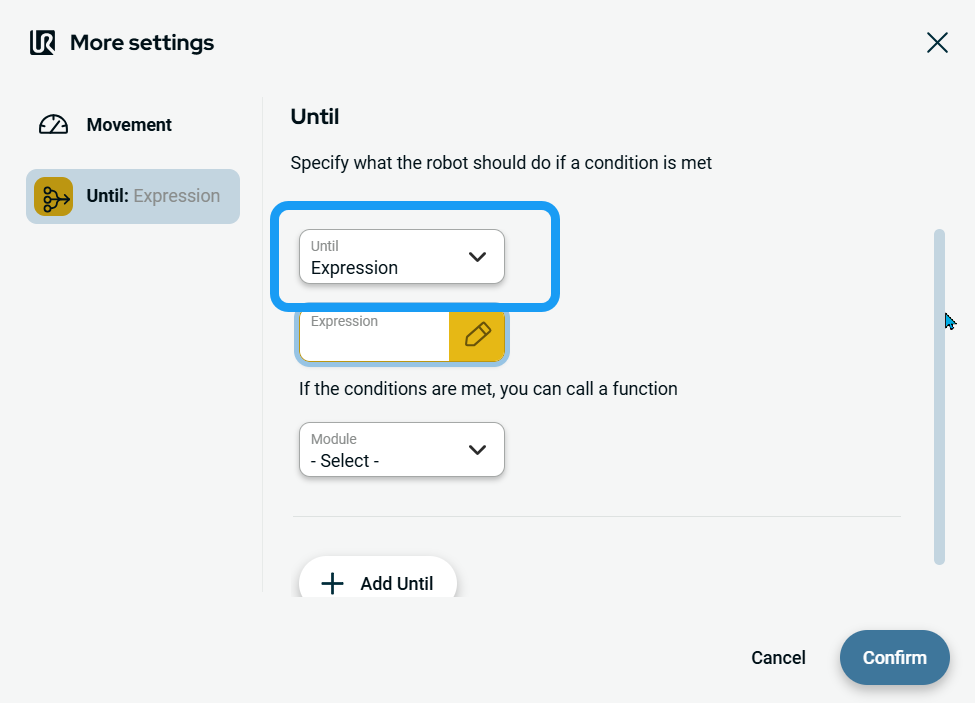Close the More settings dialog

coord(937,42)
